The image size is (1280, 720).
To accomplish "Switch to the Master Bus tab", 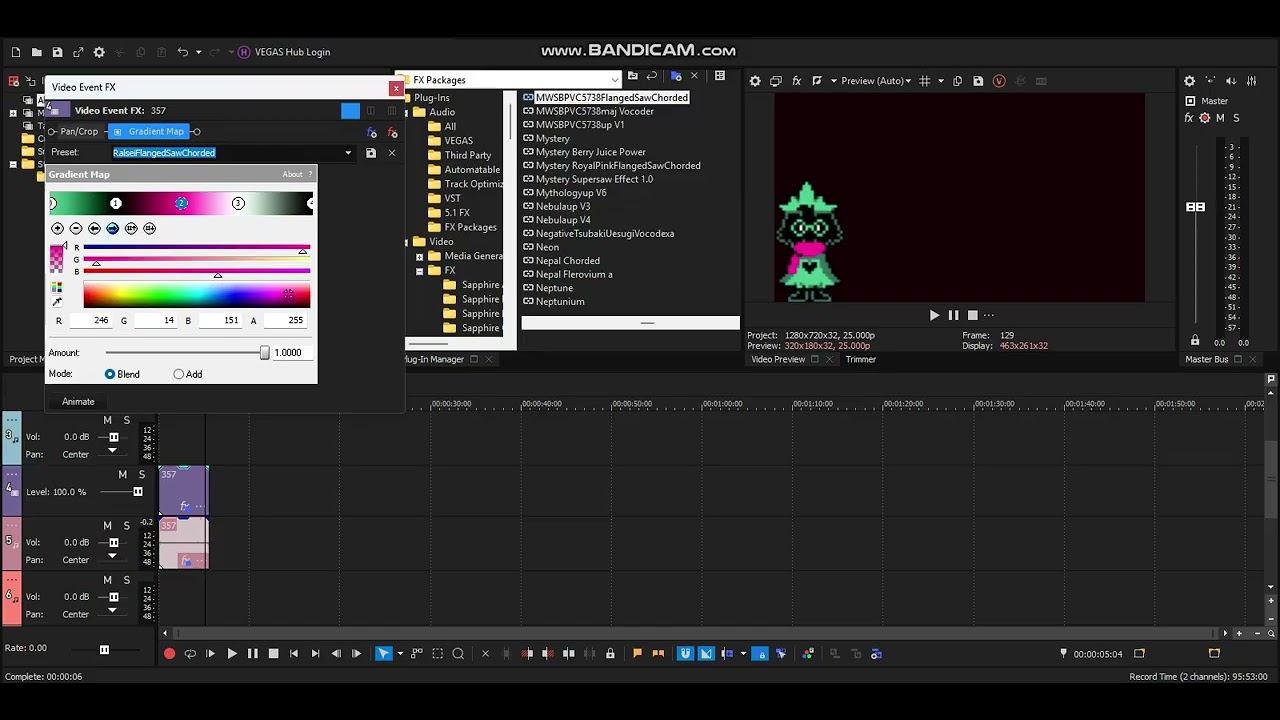I will pyautogui.click(x=1207, y=359).
